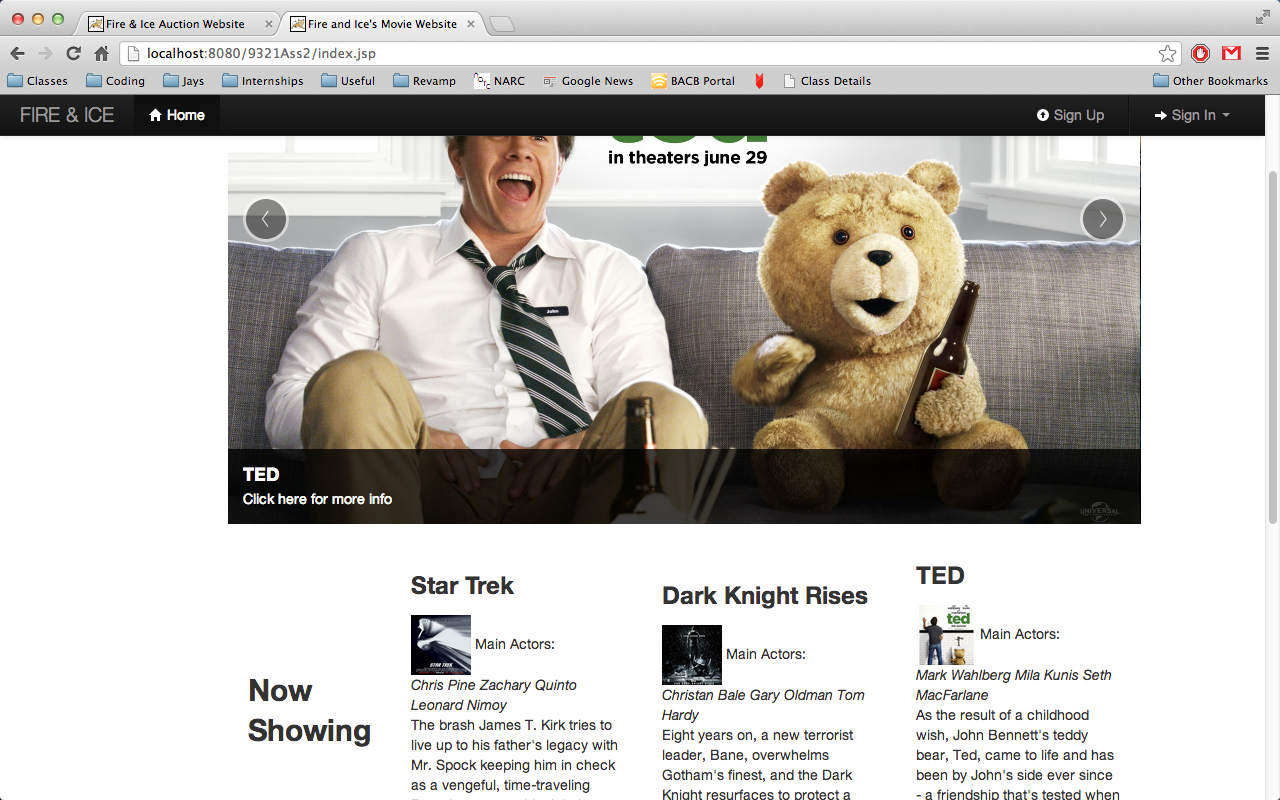This screenshot has width=1280, height=800.
Task: Open the Class Details bookmark
Action: (827, 81)
